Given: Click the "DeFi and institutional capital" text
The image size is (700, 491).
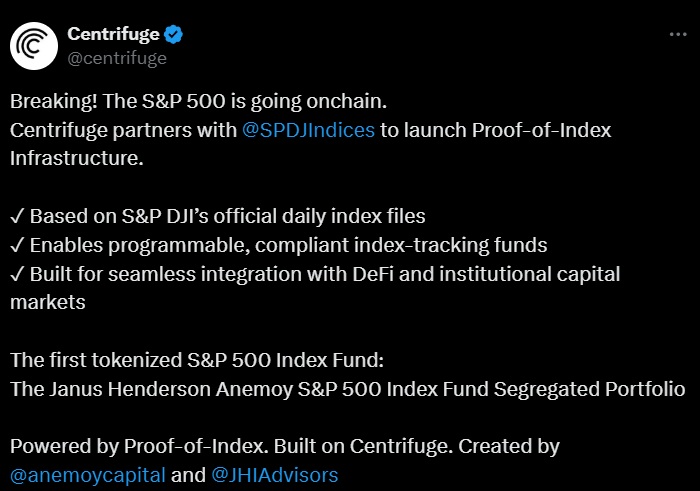Looking at the screenshot, I should (x=486, y=274).
